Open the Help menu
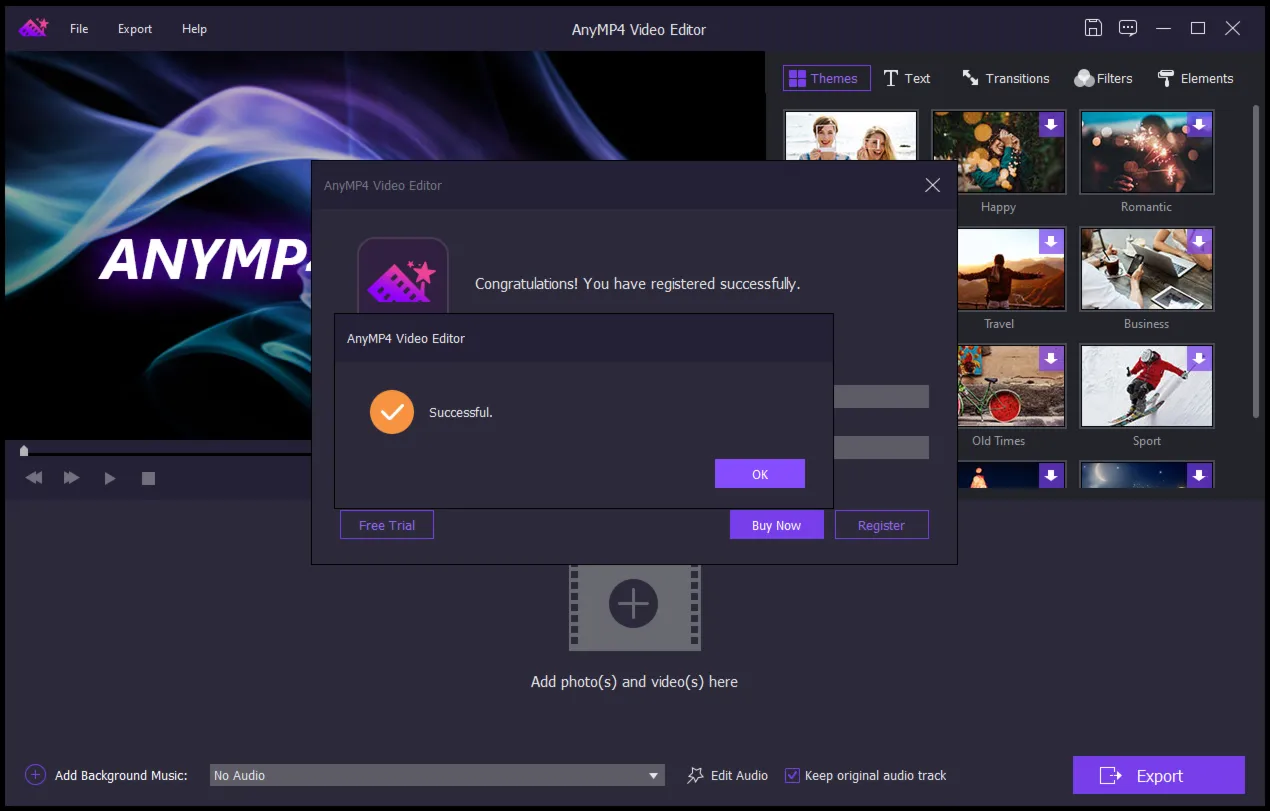Screen dimensions: 1270x811 pyautogui.click(x=194, y=29)
